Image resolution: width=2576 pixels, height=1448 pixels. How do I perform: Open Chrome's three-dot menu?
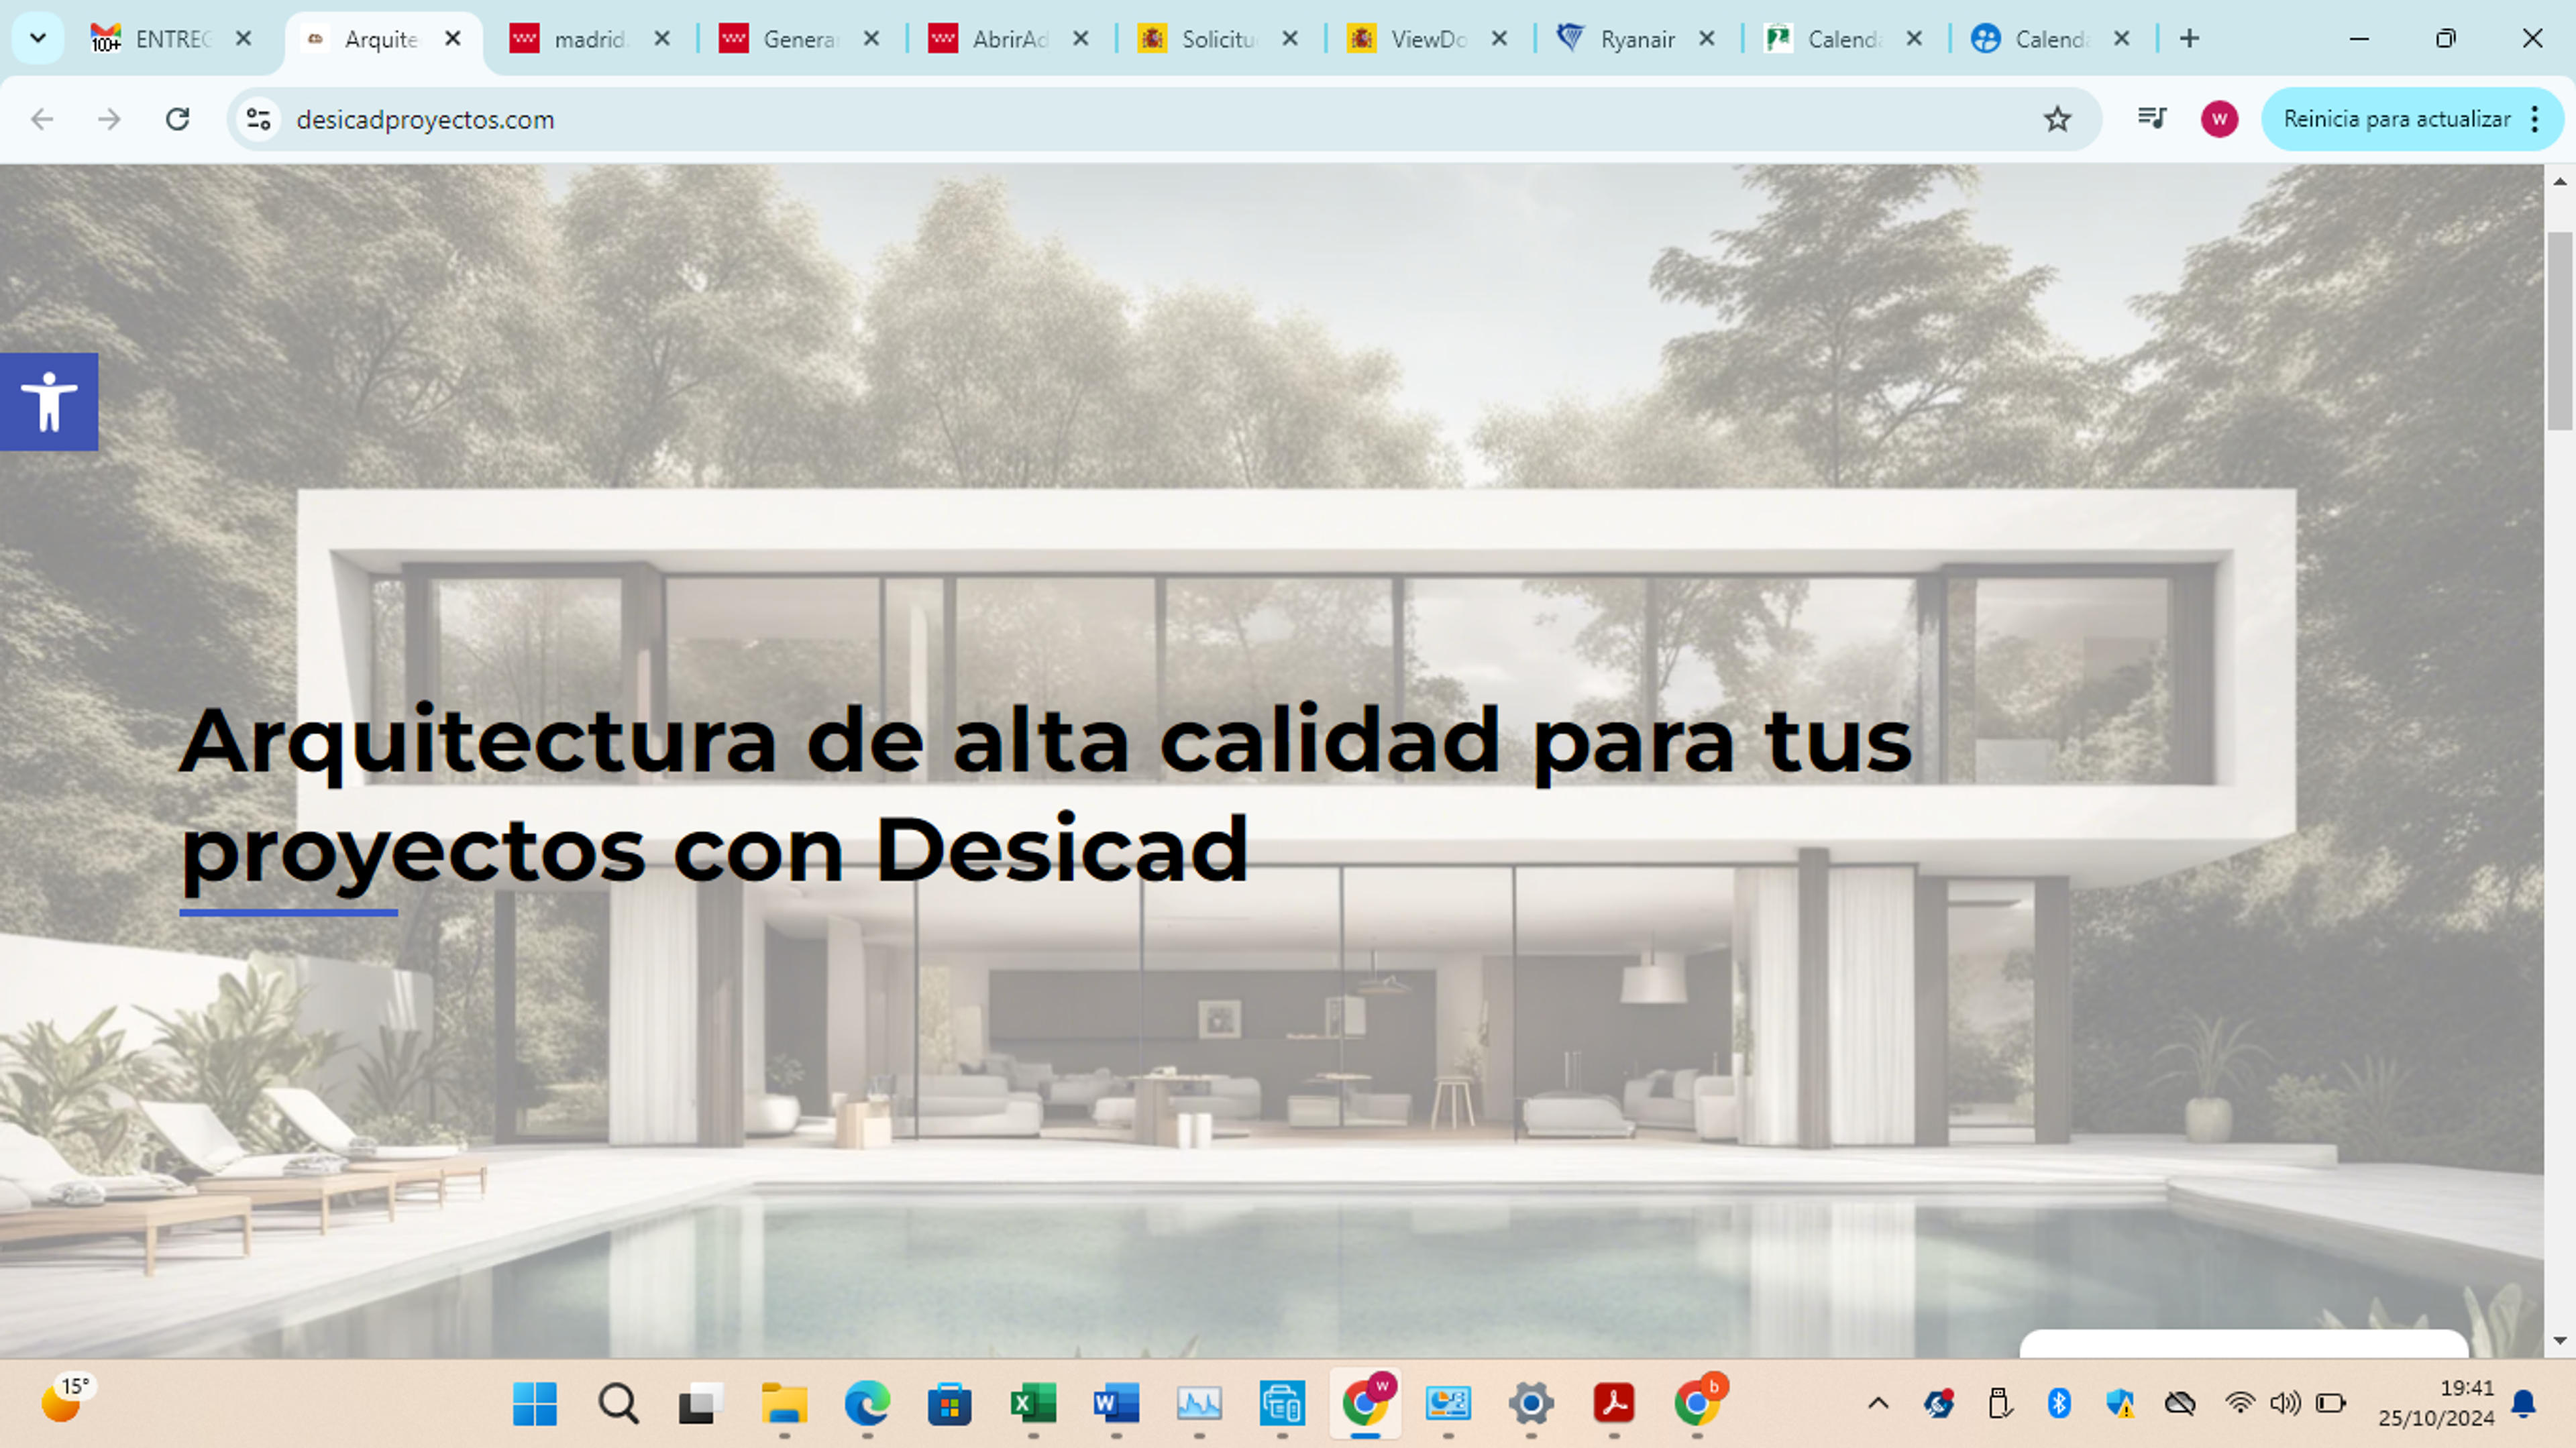click(x=2535, y=120)
